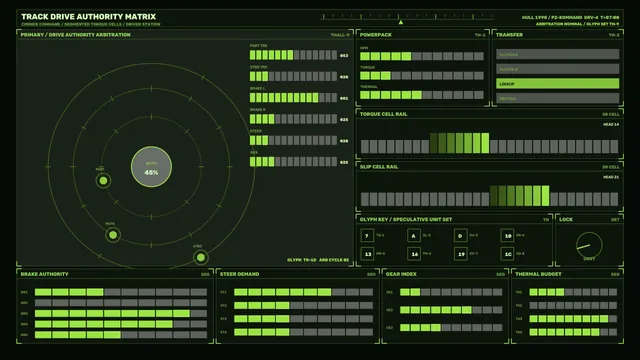This screenshot has width=640, height=360.
Task: Click the PORT orbit node marker
Action: [103, 180]
